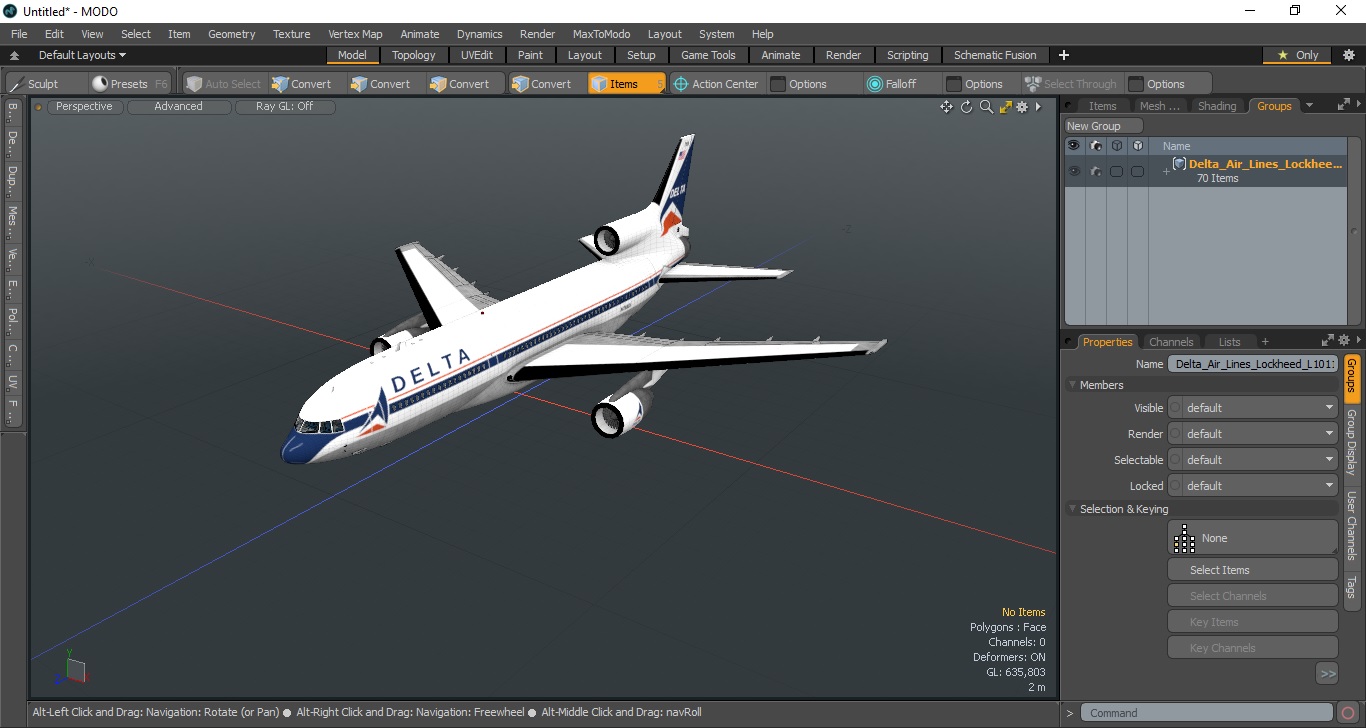Click the Command input field
This screenshot has width=1366, height=728.
click(1208, 713)
